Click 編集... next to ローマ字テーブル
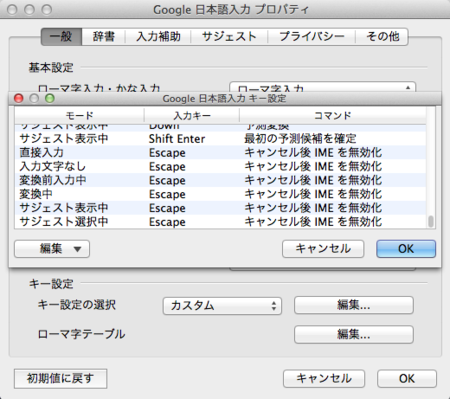 point(354,334)
